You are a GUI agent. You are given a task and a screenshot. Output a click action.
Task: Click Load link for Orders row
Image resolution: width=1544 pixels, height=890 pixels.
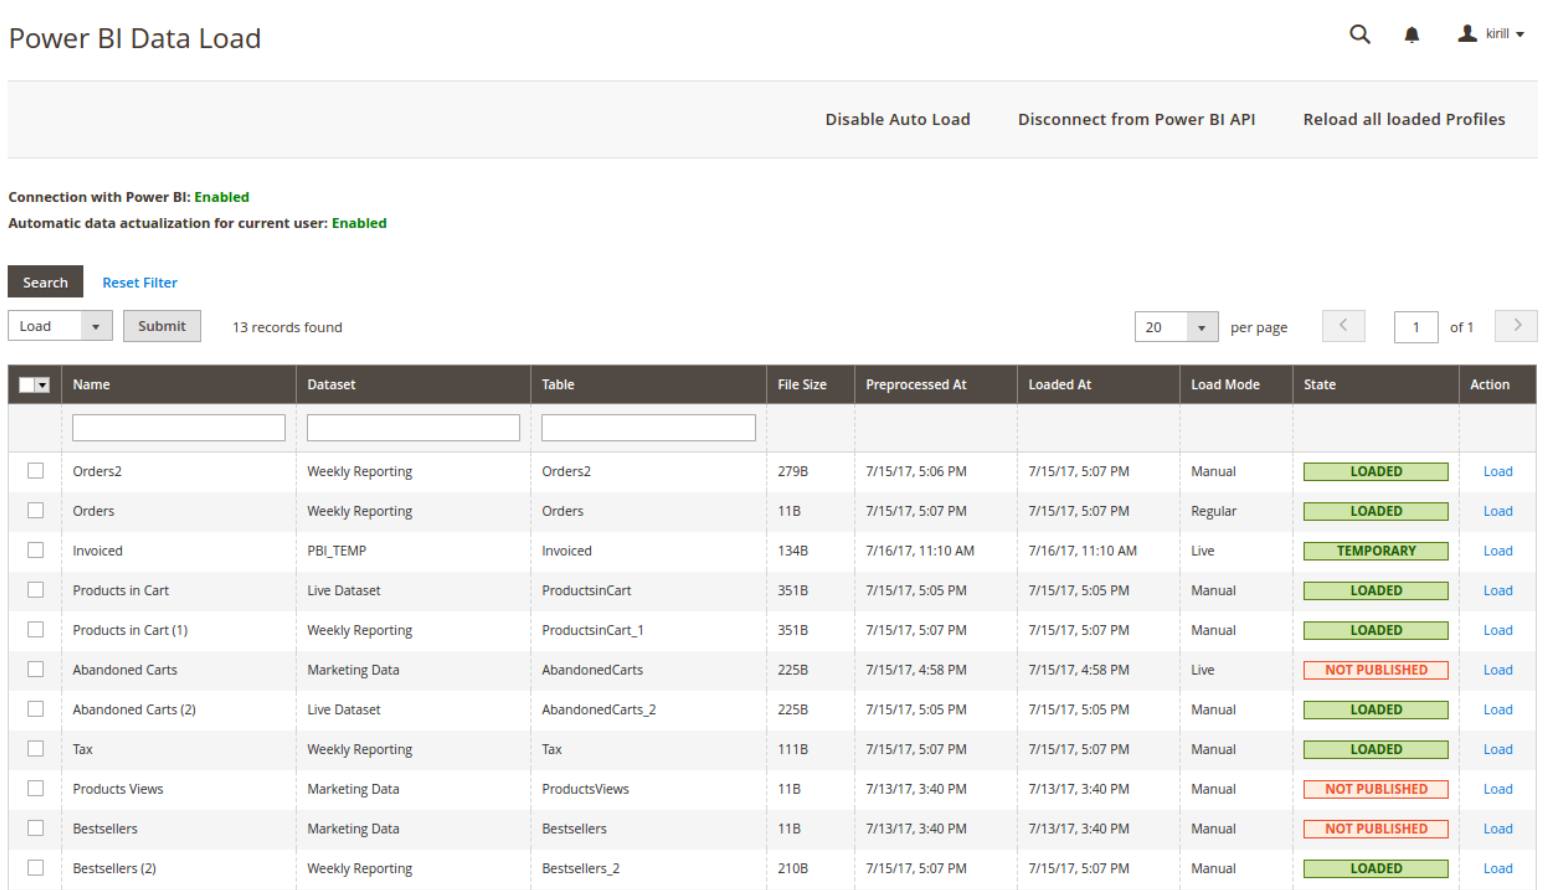pyautogui.click(x=1497, y=511)
